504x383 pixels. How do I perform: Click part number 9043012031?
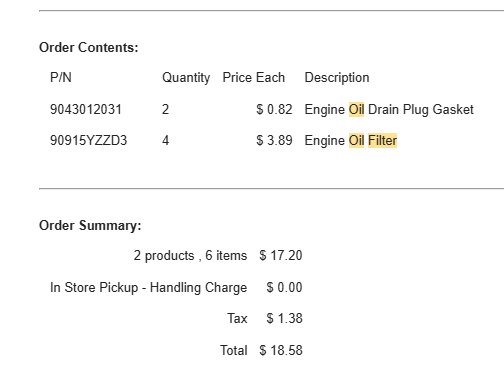[86, 110]
